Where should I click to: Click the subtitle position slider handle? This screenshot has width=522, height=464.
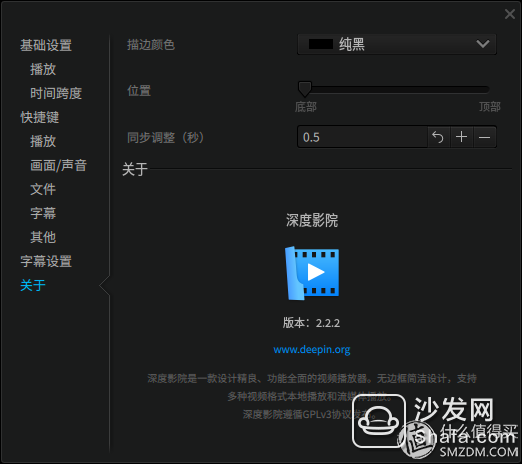click(x=304, y=89)
